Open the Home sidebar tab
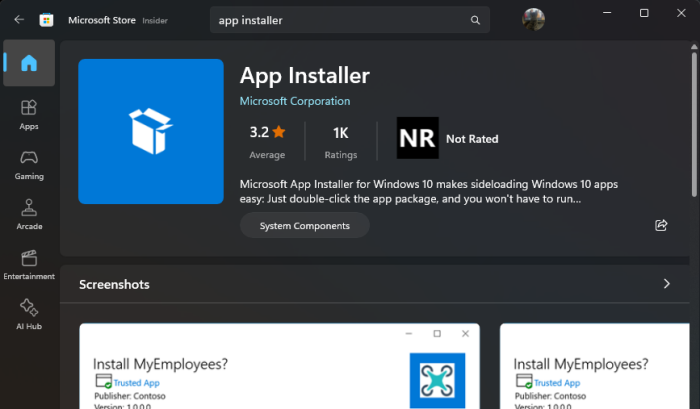Viewport: 700px width, 409px height. point(29,63)
